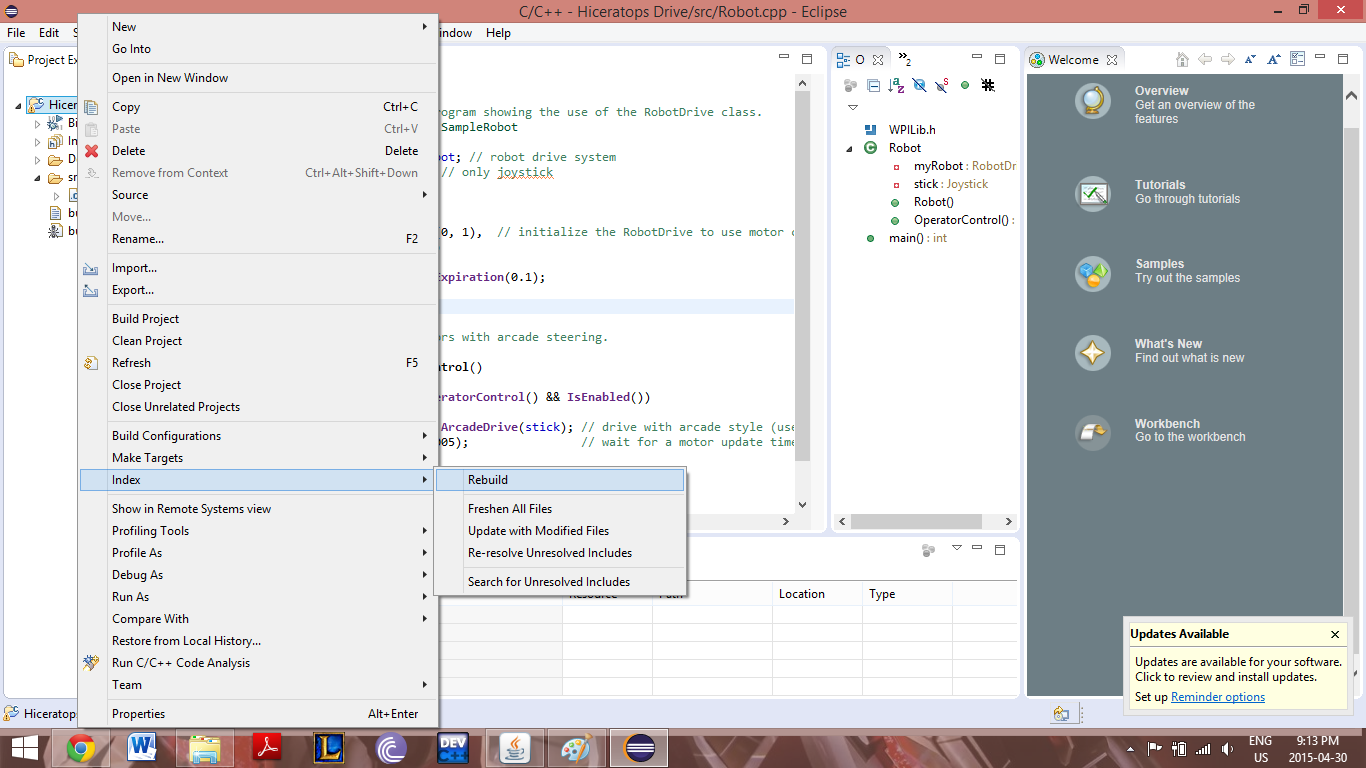Toggle hide fields icon in Outline
The width and height of the screenshot is (1366, 768).
click(919, 86)
